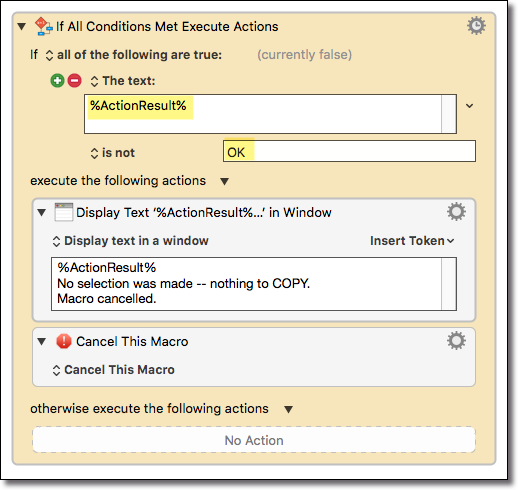The image size is (518, 490).
Task: Click the 'Cancel This Macro' action title
Action: tap(132, 341)
